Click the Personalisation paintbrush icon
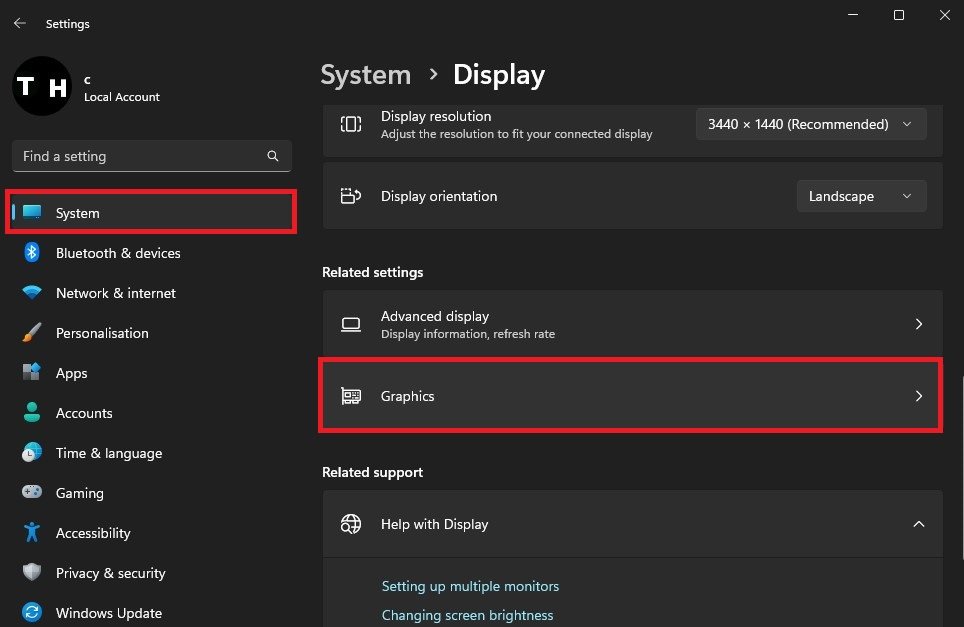Screen dimensions: 964x627 click(x=32, y=333)
